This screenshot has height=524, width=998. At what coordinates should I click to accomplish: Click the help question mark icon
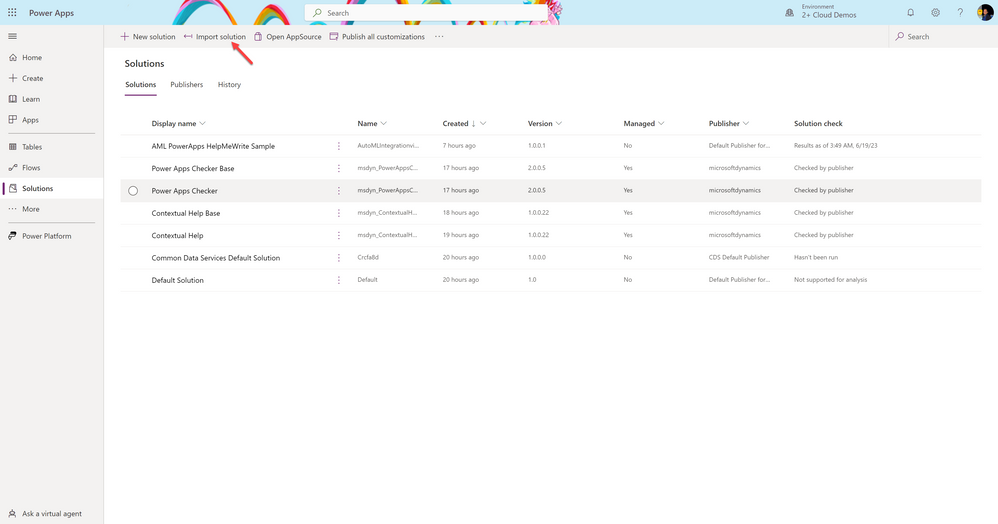[x=960, y=13]
